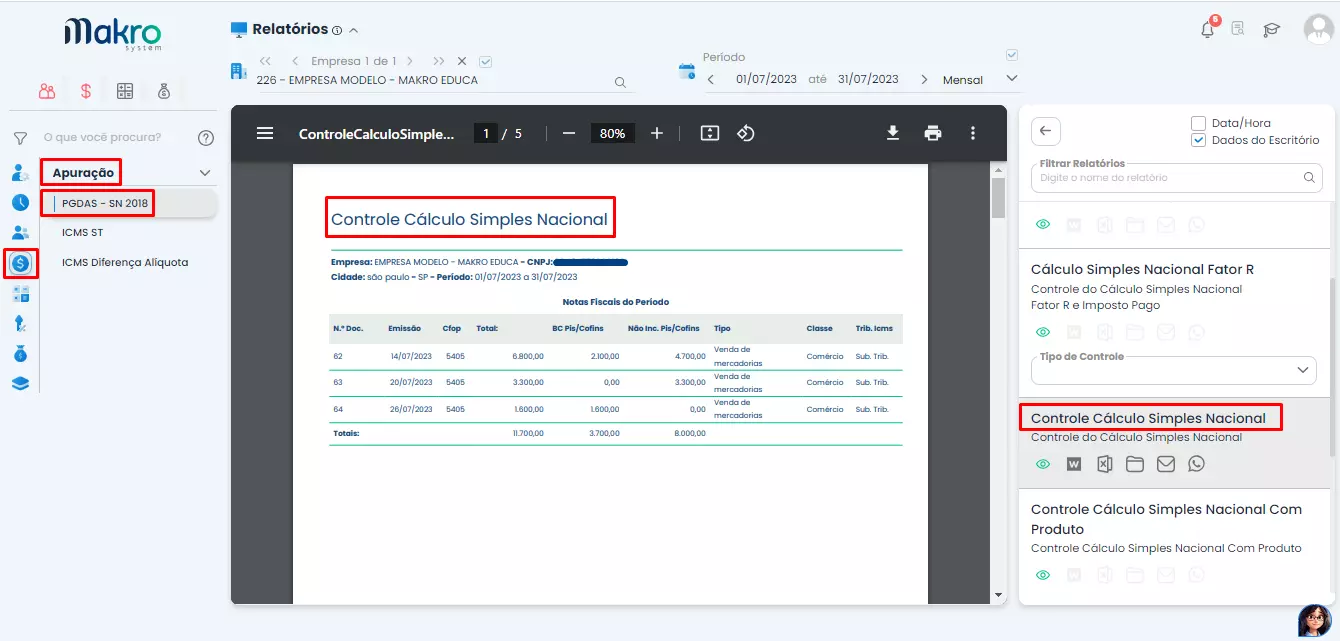Open the help question mark icon
Screen dimensions: 1340x641
pyautogui.click(x=206, y=138)
